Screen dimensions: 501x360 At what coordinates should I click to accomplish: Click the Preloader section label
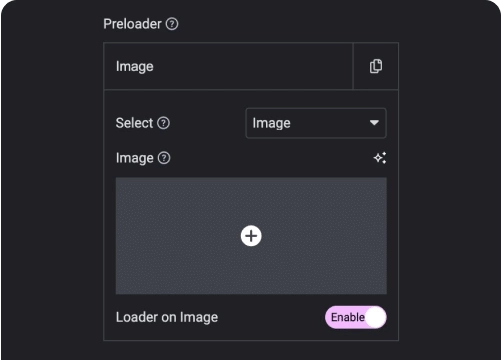132,24
